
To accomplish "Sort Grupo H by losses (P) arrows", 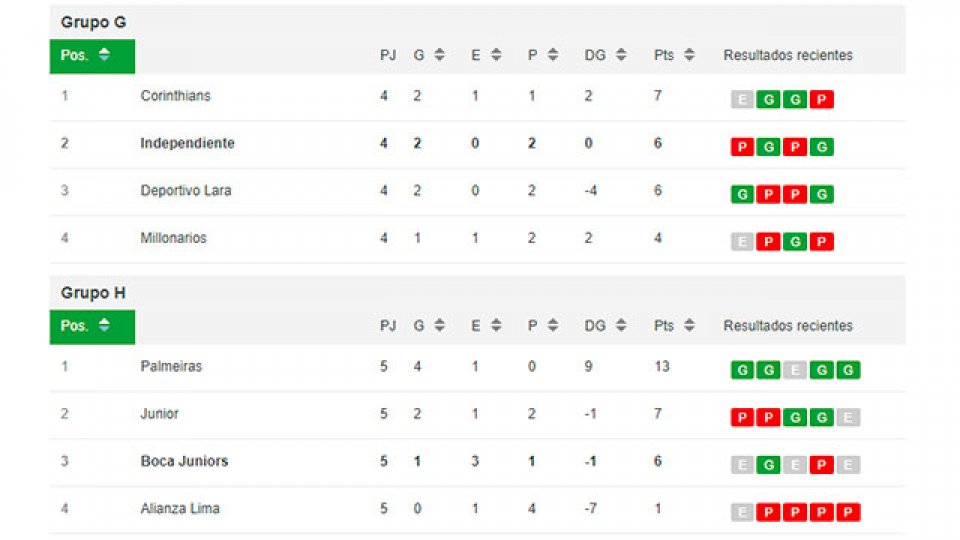I will click(553, 326).
